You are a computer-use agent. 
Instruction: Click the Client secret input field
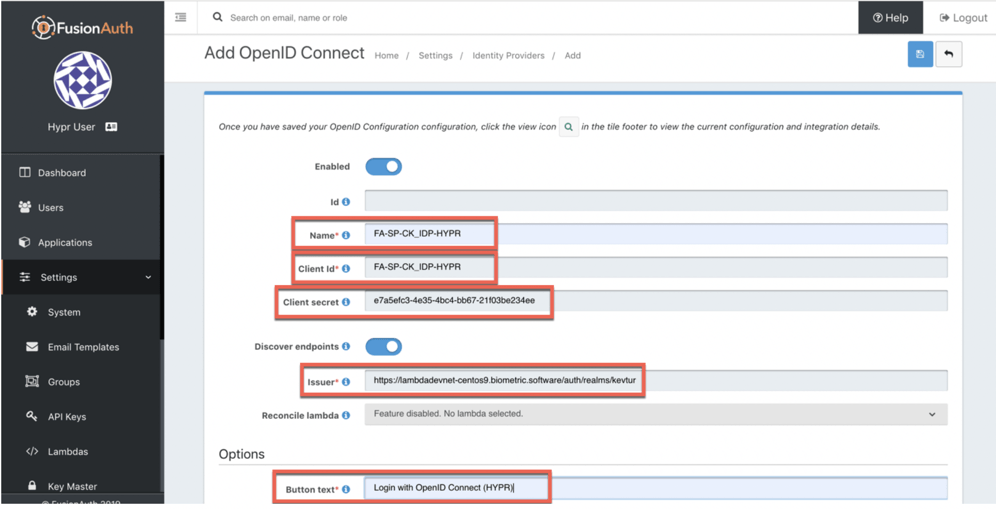(656, 301)
